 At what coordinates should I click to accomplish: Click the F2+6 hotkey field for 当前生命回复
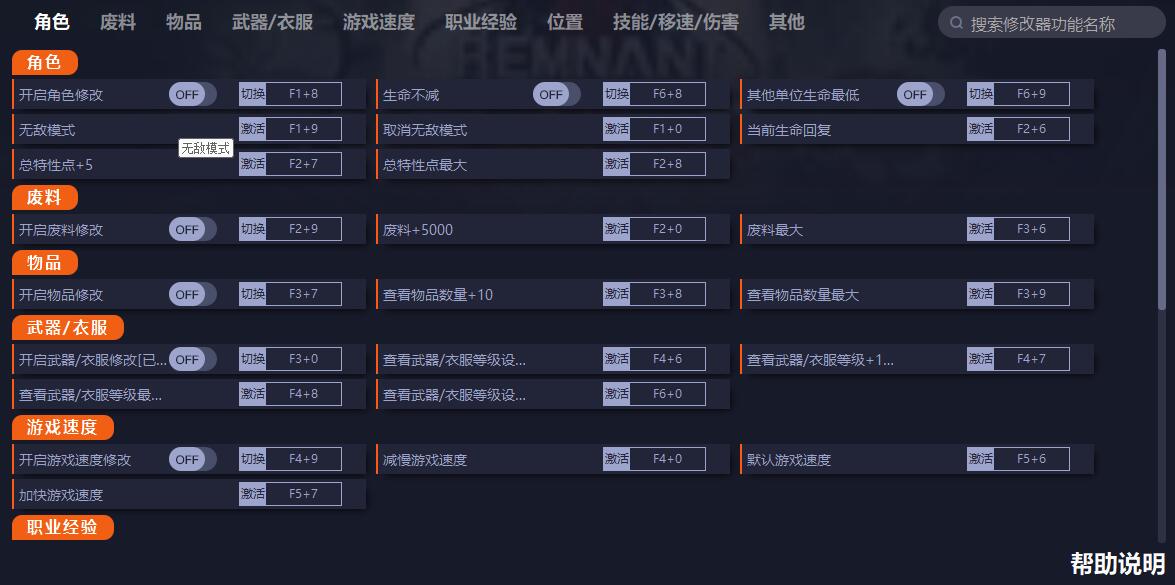click(1032, 129)
